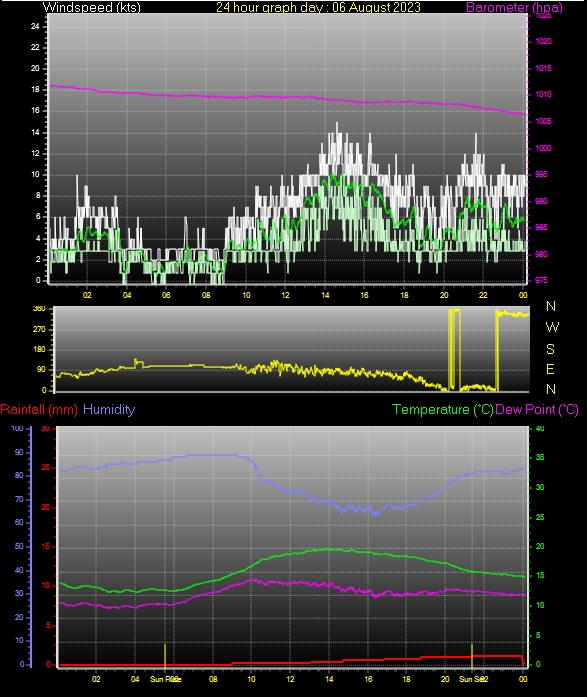Click the Barometer (hpa) axis title
This screenshot has height=697, width=587.
(514, 8)
